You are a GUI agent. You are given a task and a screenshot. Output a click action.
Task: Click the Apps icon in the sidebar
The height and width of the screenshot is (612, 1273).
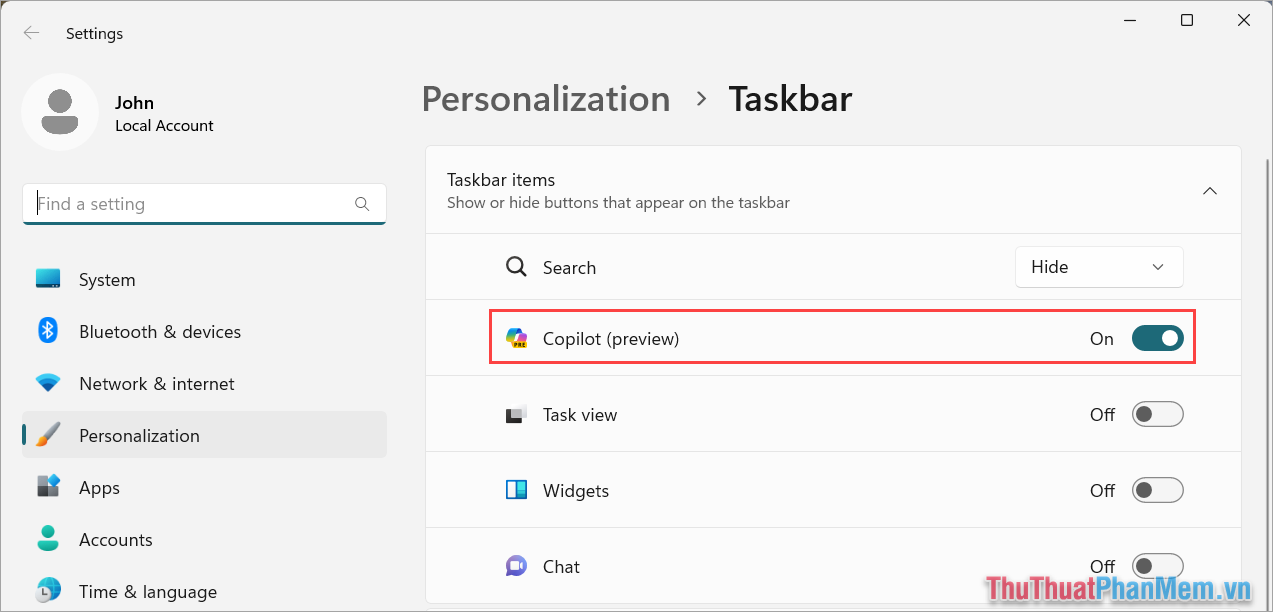click(x=48, y=487)
